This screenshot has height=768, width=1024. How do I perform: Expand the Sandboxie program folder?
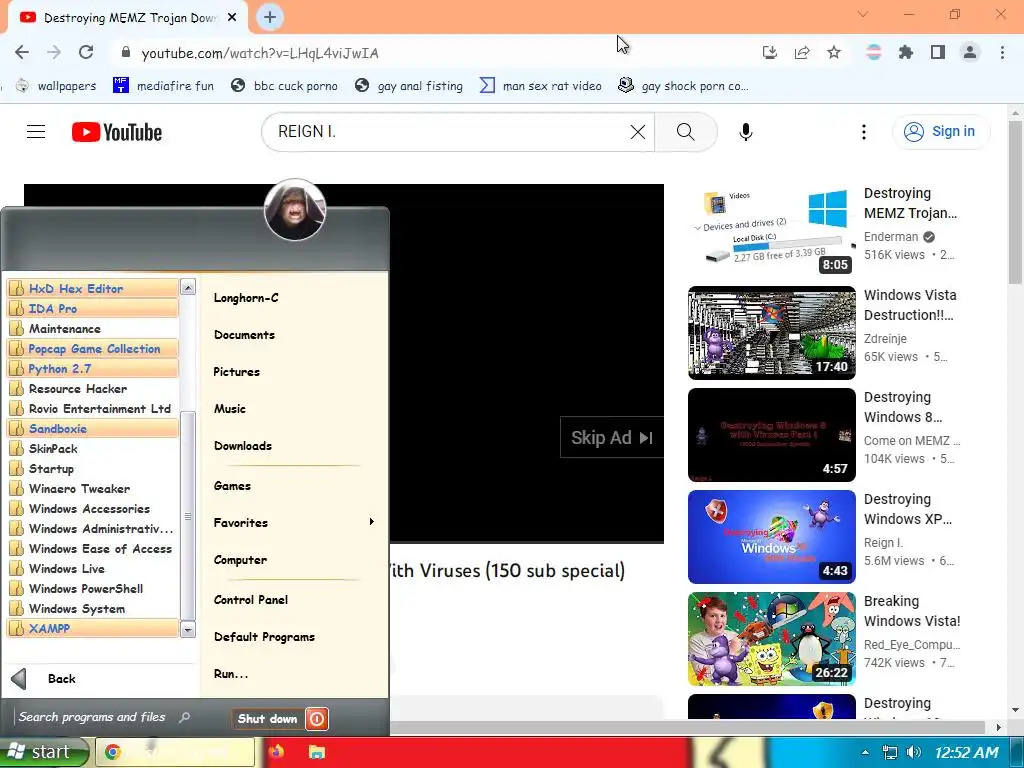[93, 428]
